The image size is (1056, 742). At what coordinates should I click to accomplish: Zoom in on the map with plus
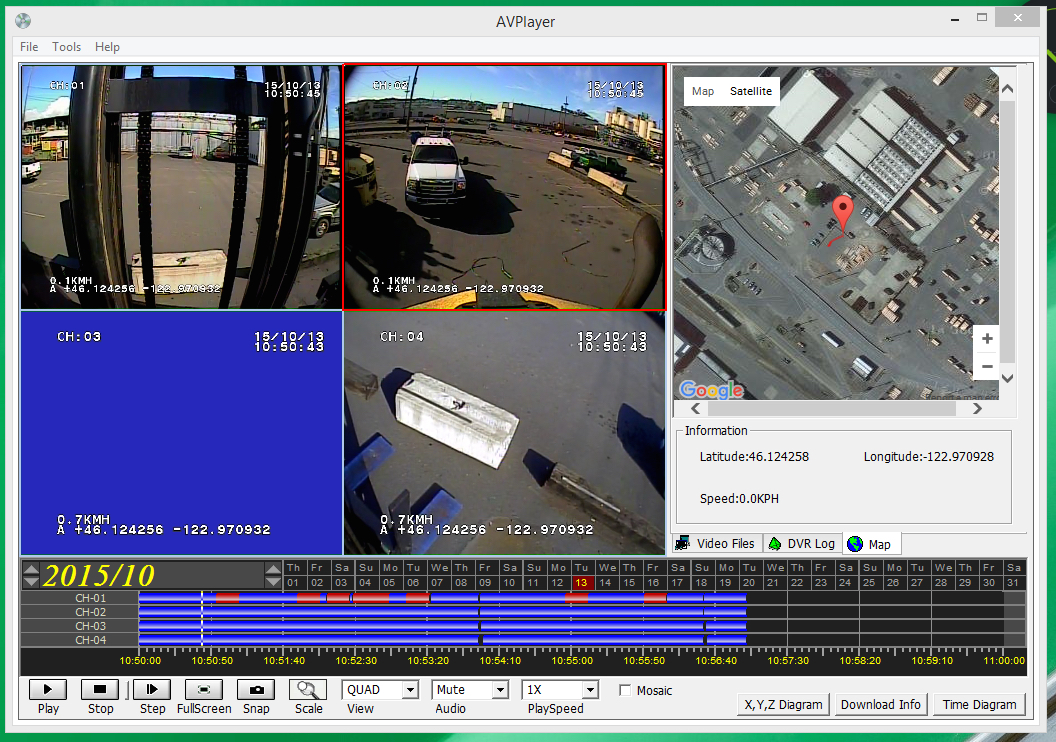(987, 339)
